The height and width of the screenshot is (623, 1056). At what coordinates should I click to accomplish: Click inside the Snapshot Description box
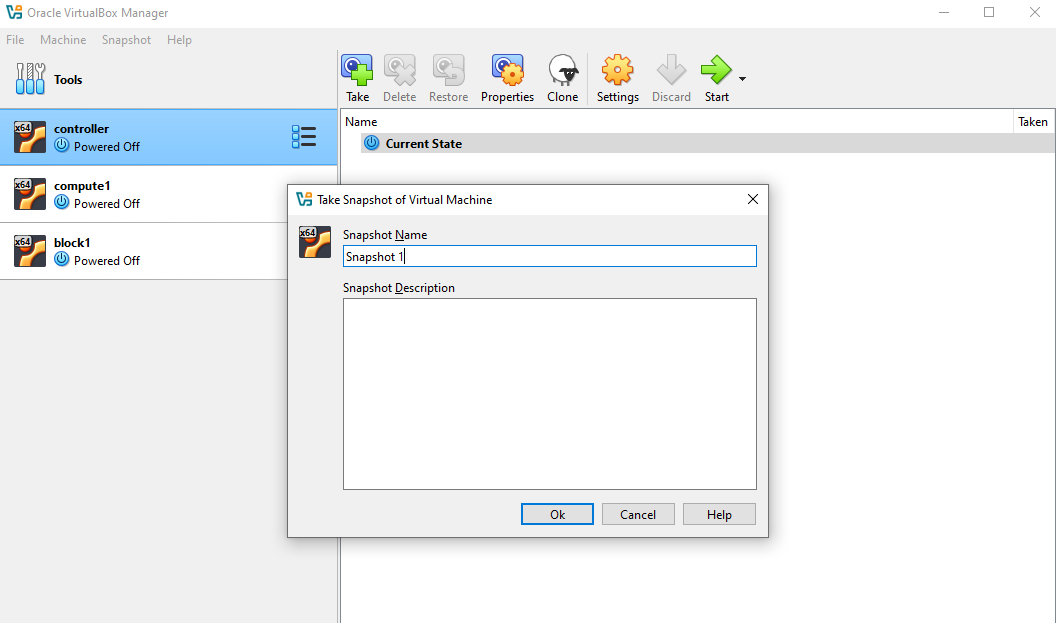(x=549, y=393)
